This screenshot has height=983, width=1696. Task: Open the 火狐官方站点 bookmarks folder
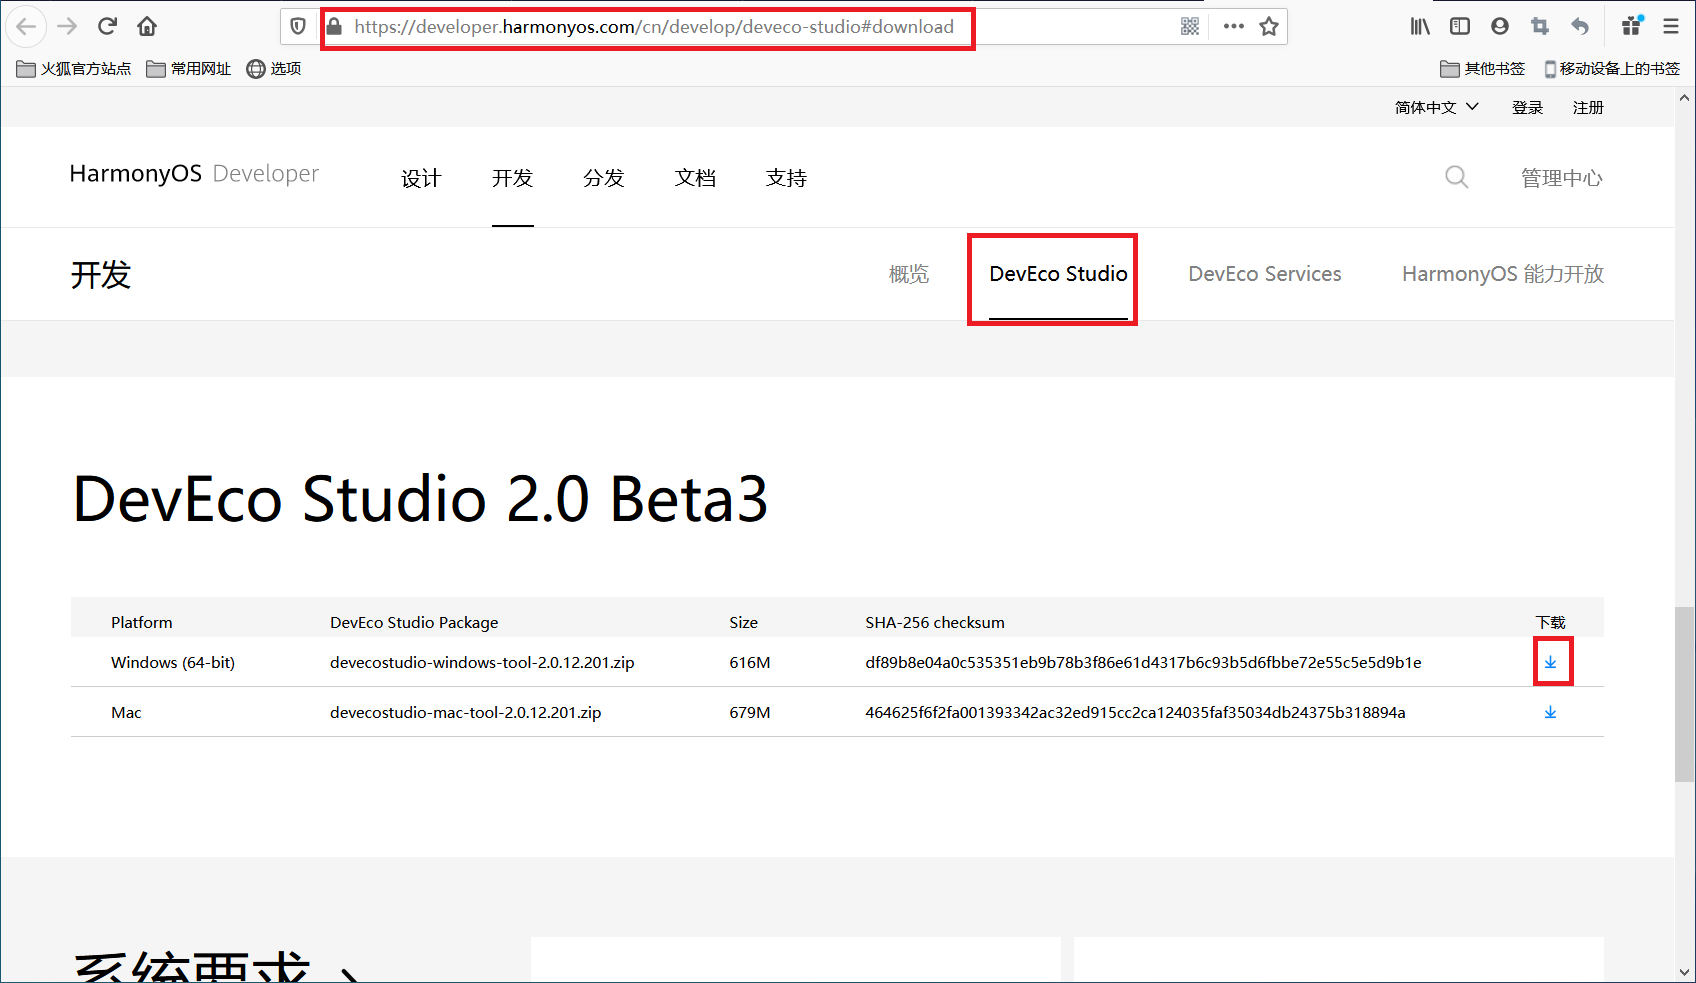tap(74, 68)
